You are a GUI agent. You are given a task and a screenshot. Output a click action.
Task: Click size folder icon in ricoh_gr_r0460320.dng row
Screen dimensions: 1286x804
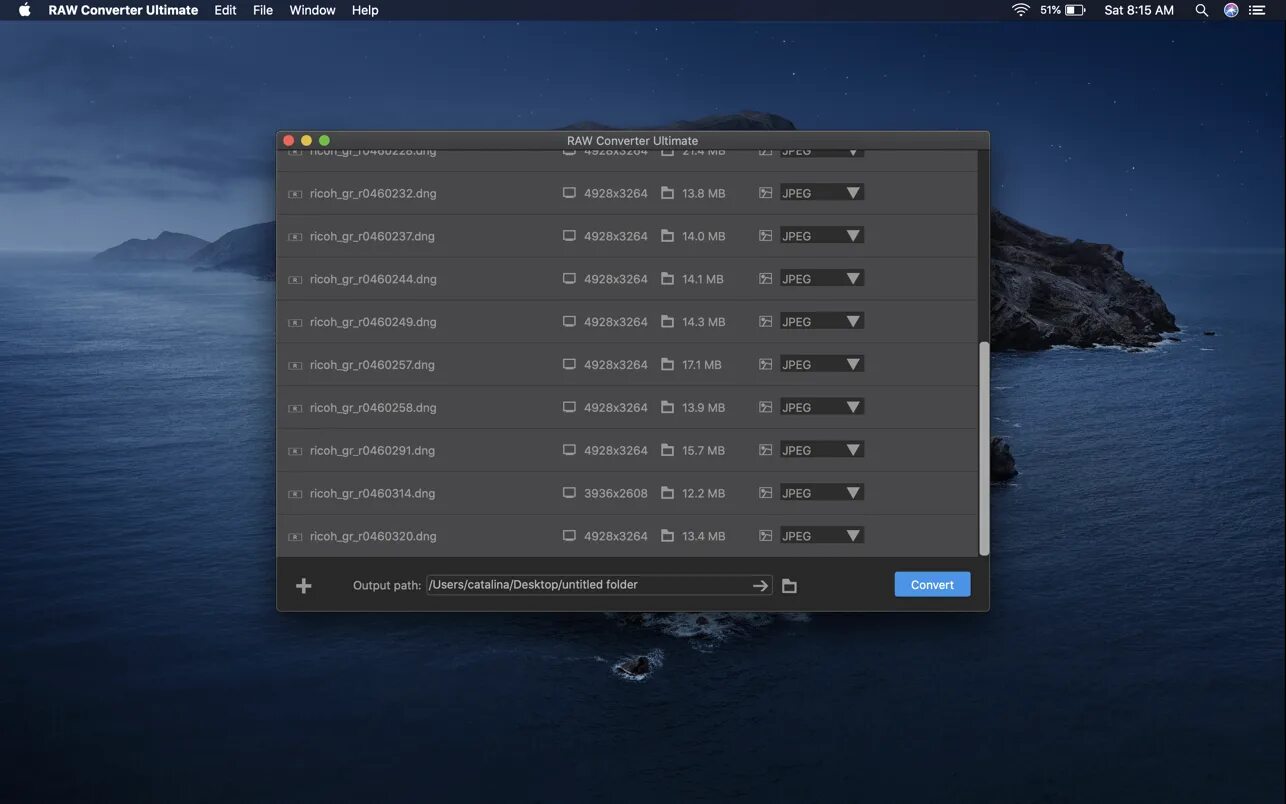pos(667,536)
